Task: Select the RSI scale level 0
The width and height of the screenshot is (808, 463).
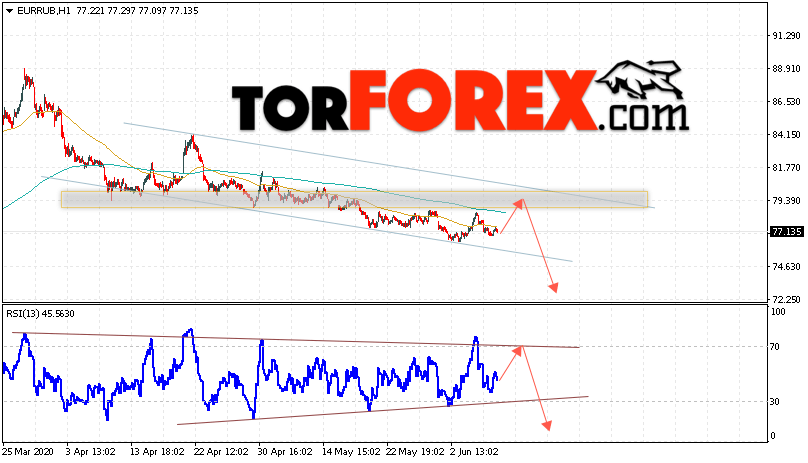Action: [x=772, y=436]
